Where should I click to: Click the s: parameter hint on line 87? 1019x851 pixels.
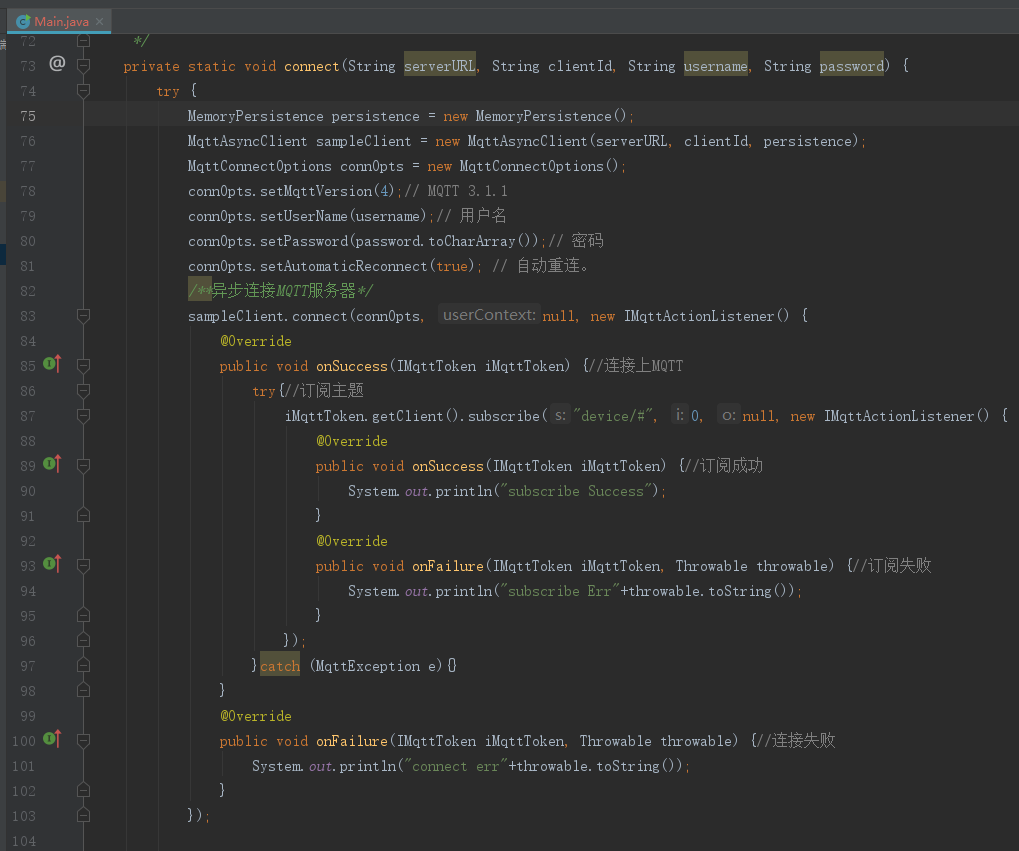tap(560, 415)
